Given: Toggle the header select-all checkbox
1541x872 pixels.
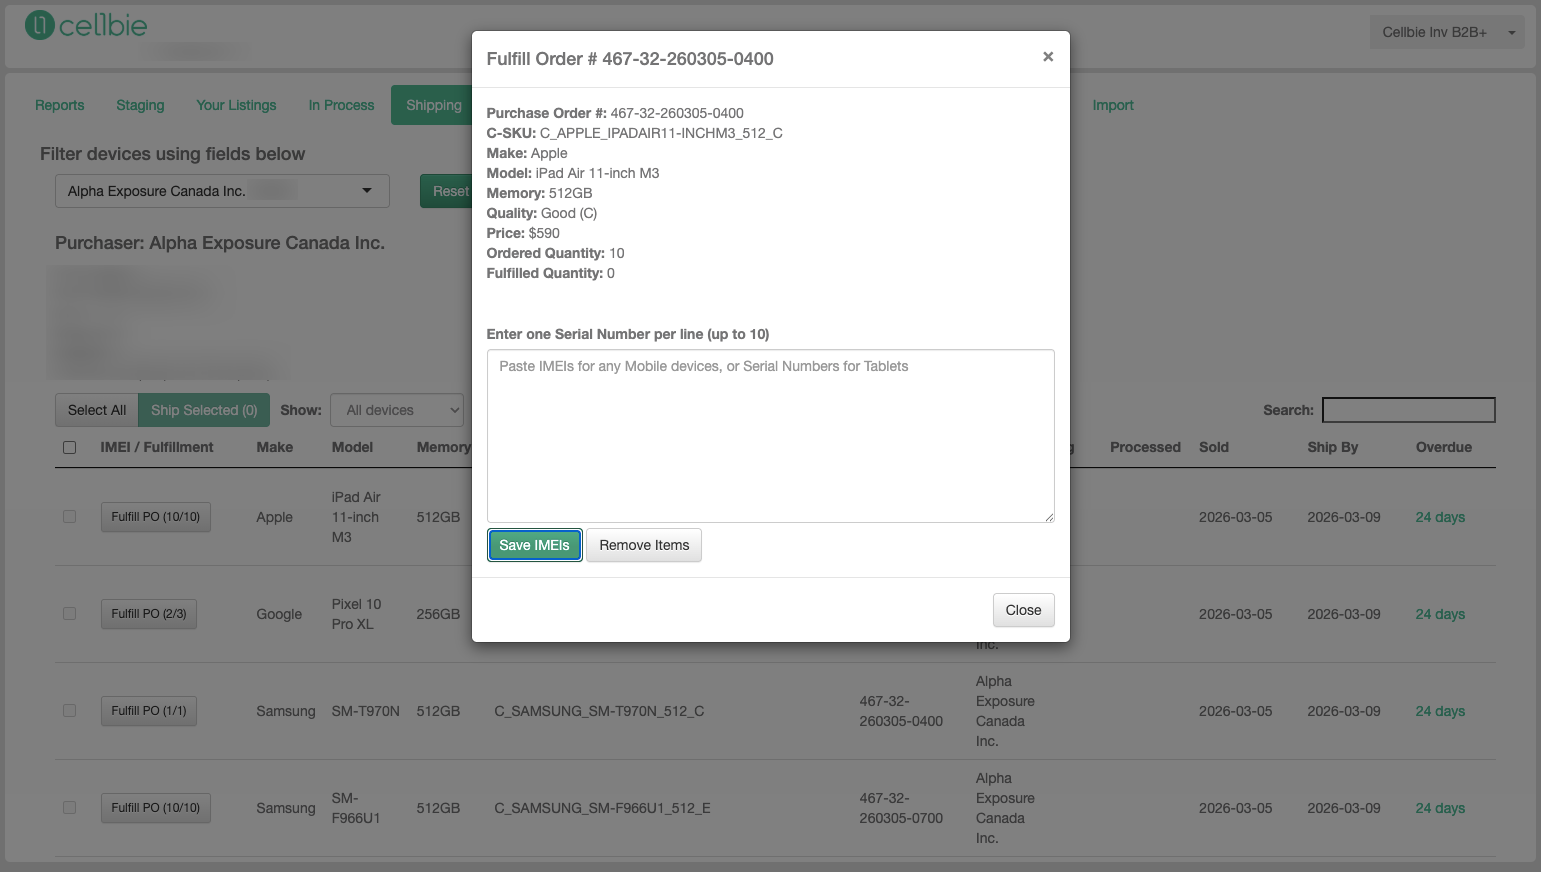Looking at the screenshot, I should [x=69, y=447].
